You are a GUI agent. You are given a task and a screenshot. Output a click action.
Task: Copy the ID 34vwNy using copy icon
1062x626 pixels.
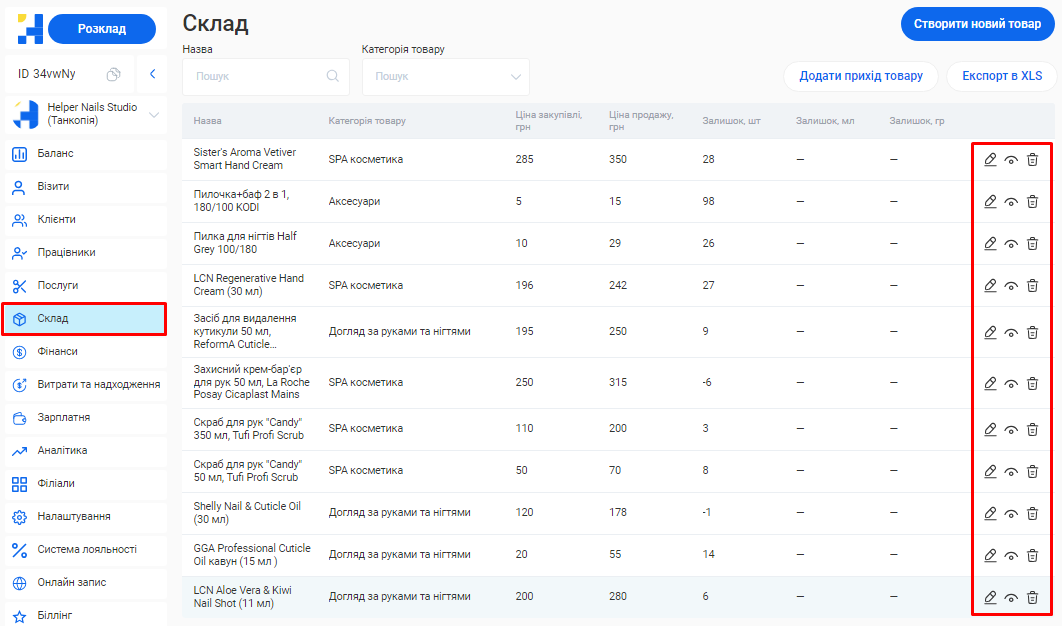114,74
